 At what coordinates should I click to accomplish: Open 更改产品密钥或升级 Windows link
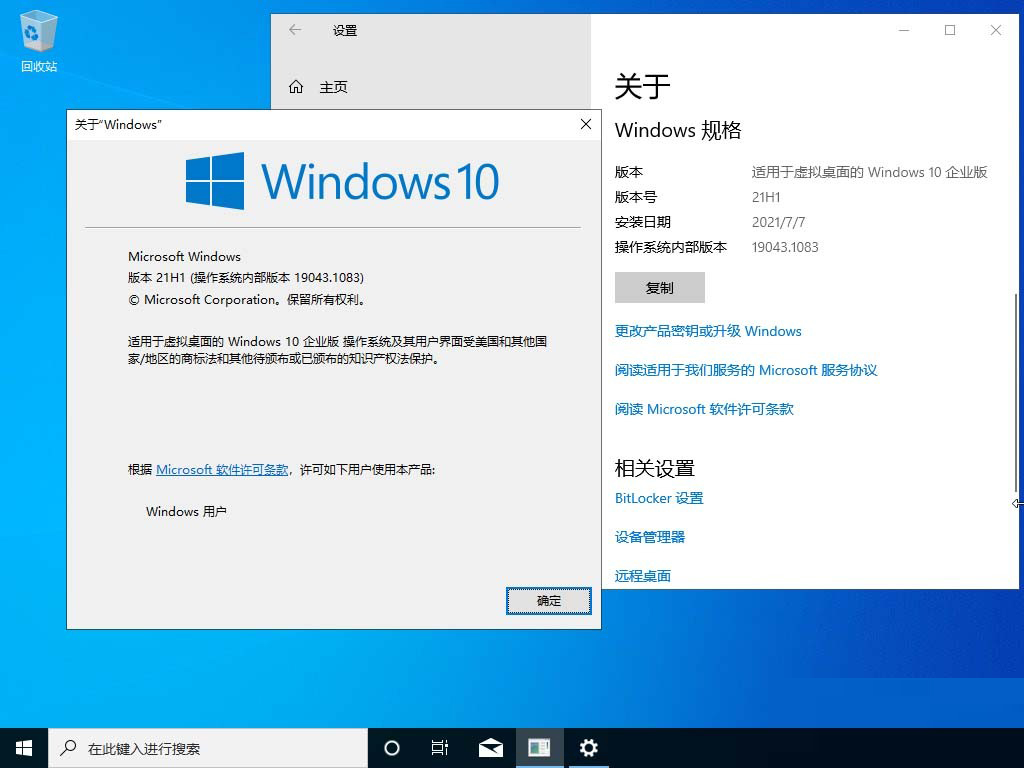(x=708, y=331)
